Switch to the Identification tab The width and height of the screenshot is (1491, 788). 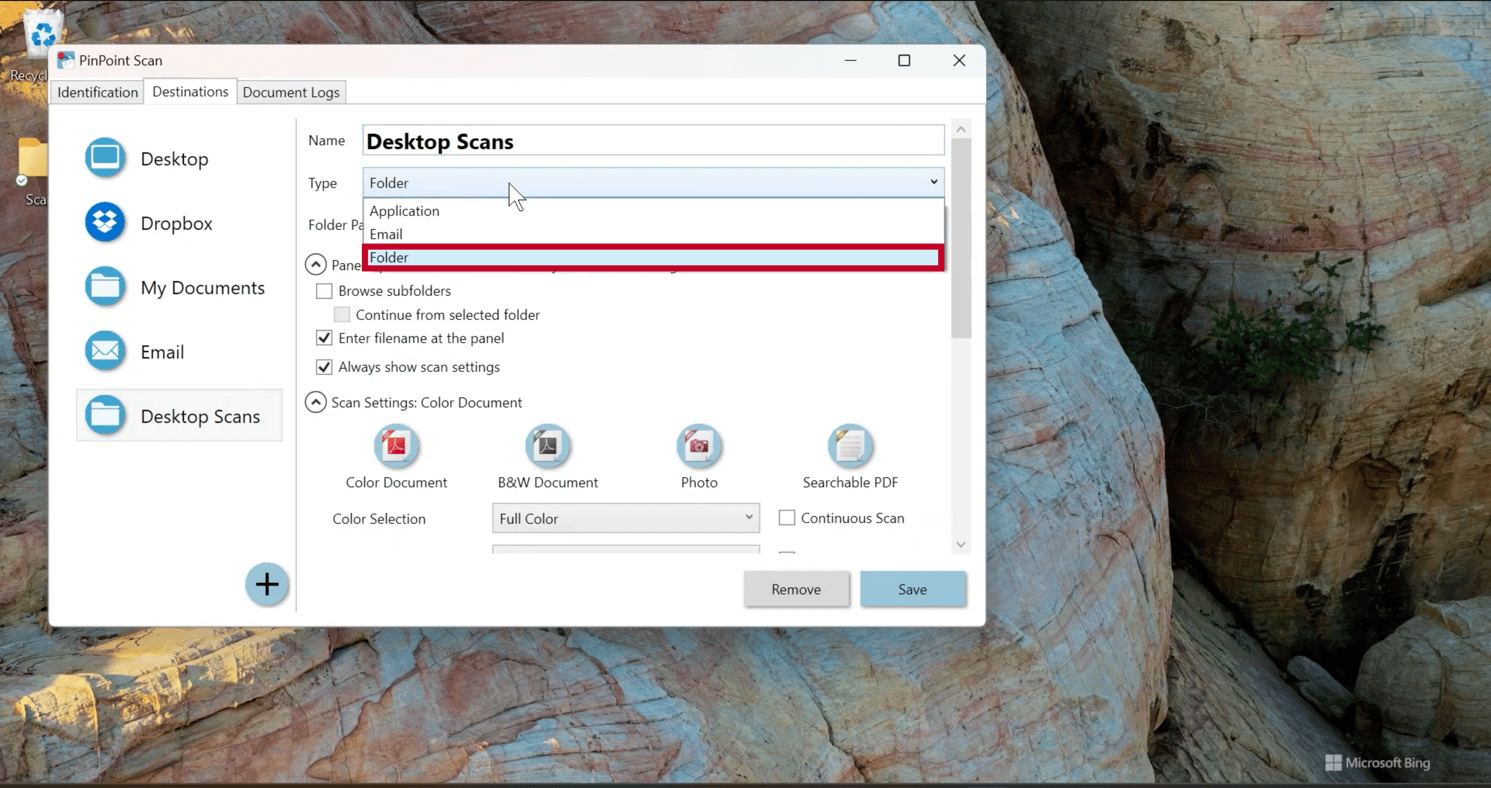pyautogui.click(x=97, y=91)
